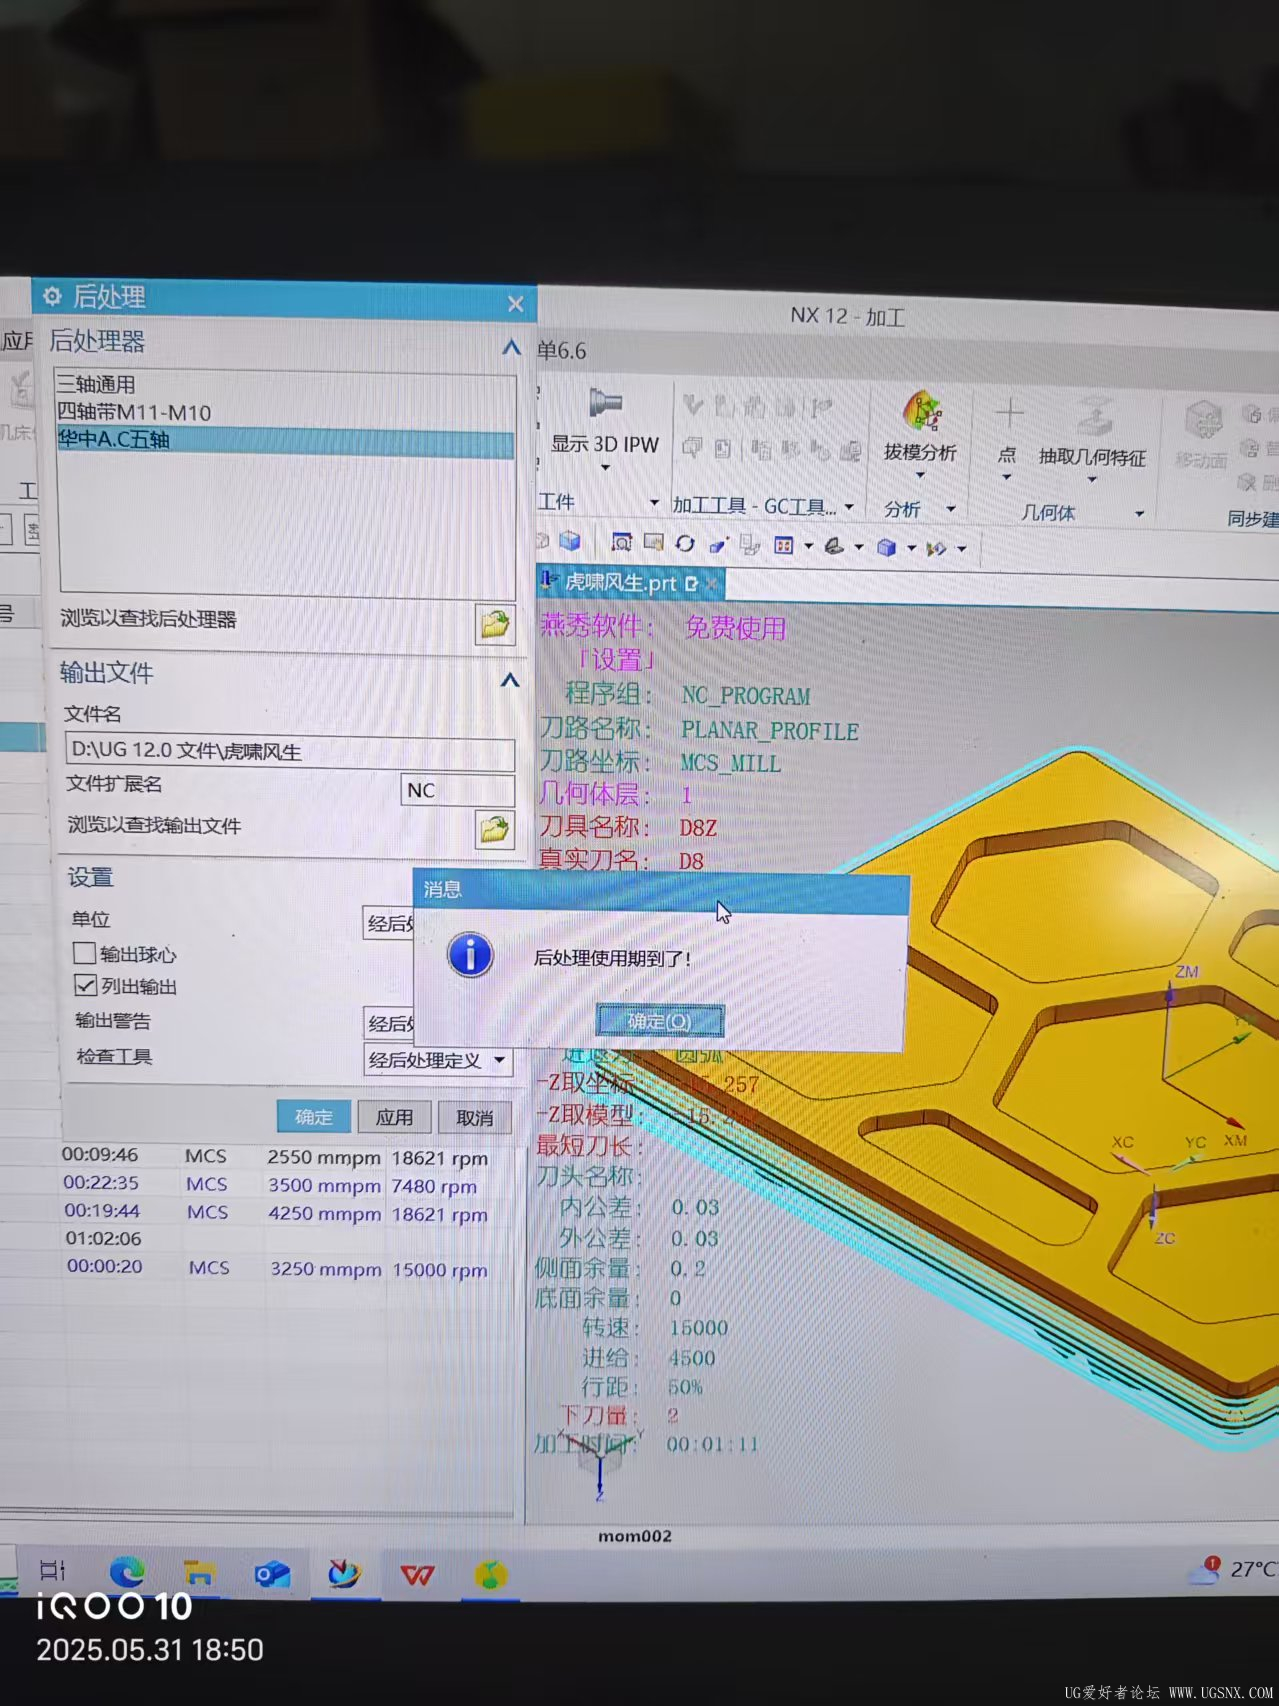Open WPS Office from taskbar
The width and height of the screenshot is (1279, 1706).
[x=417, y=1575]
